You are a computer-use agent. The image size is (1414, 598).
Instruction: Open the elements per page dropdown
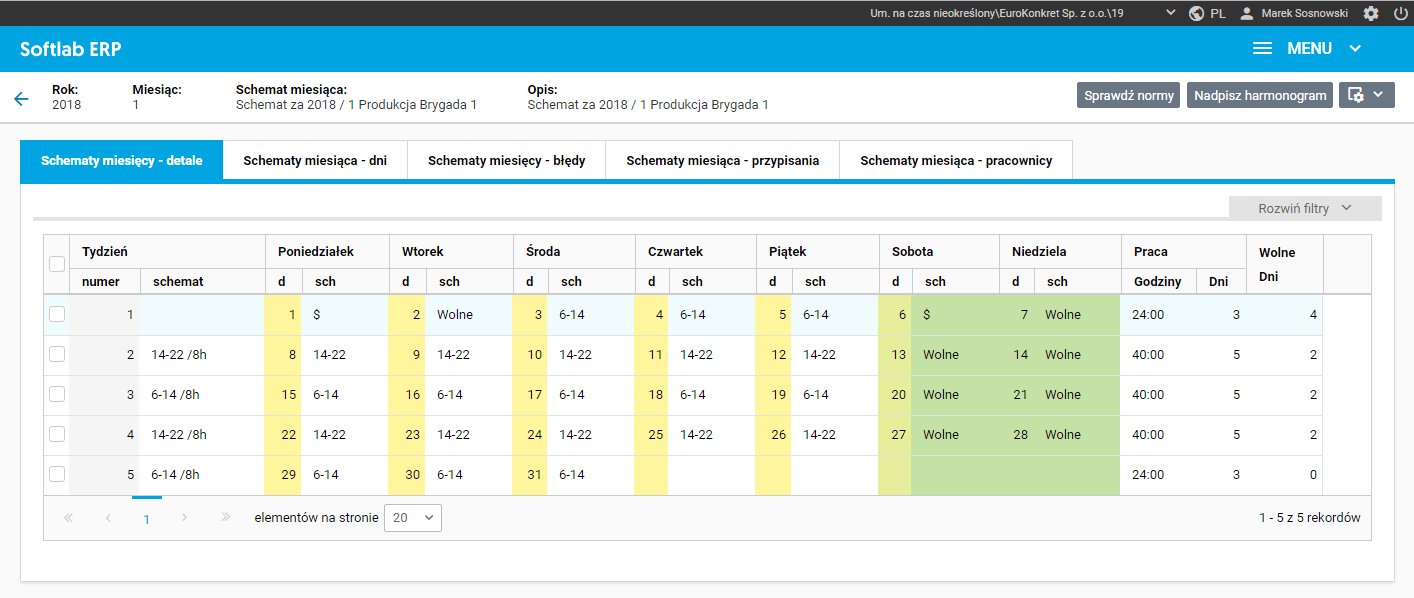point(412,517)
